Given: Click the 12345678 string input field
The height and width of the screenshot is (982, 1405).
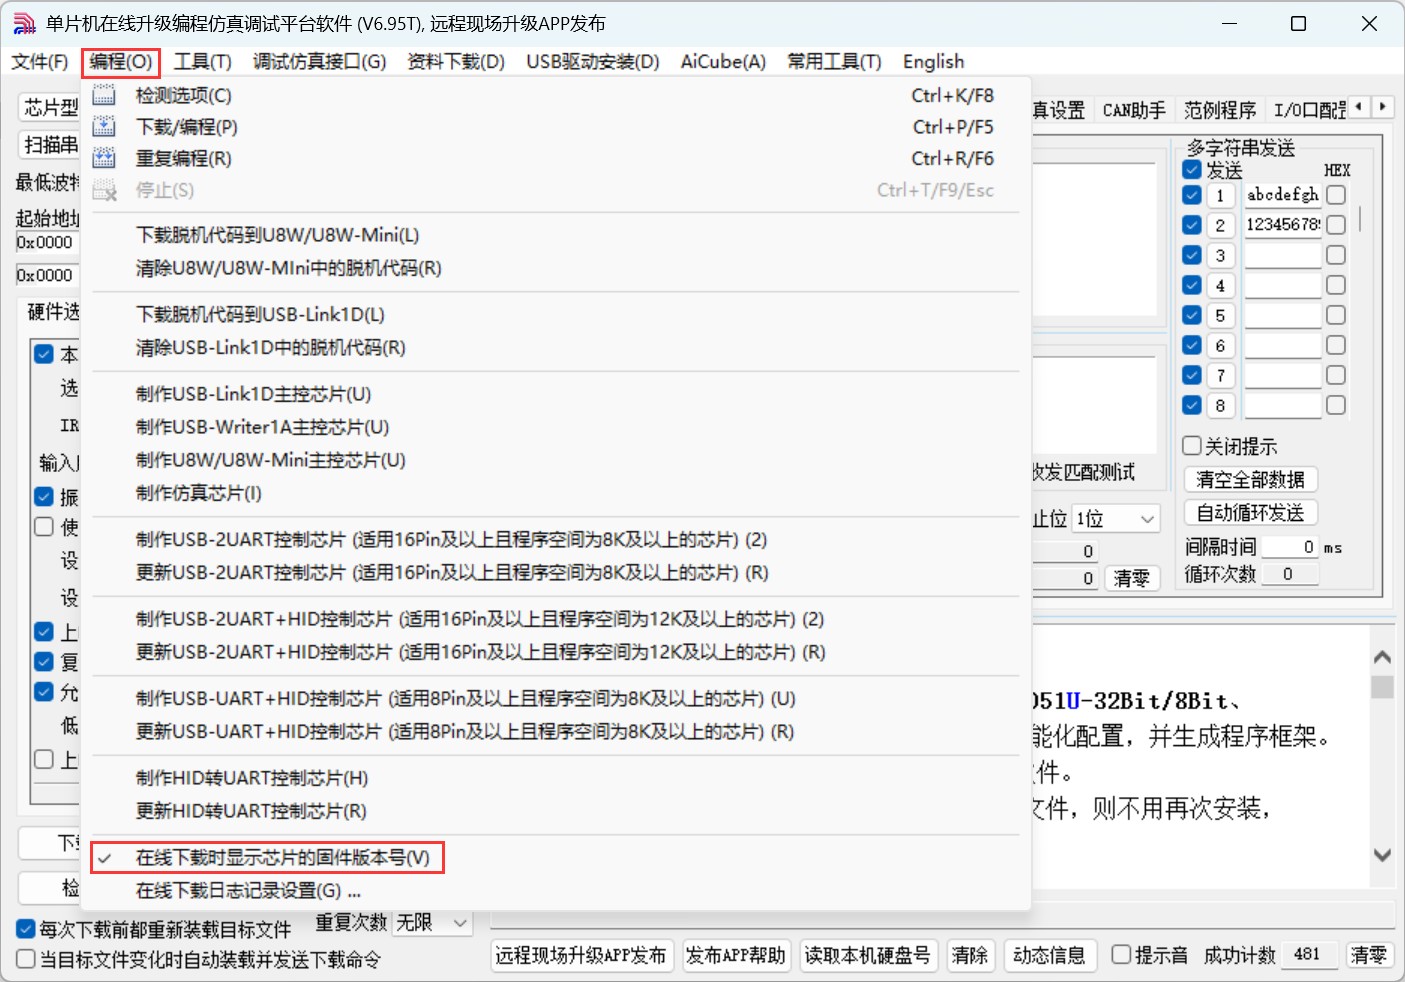Looking at the screenshot, I should pyautogui.click(x=1283, y=225).
